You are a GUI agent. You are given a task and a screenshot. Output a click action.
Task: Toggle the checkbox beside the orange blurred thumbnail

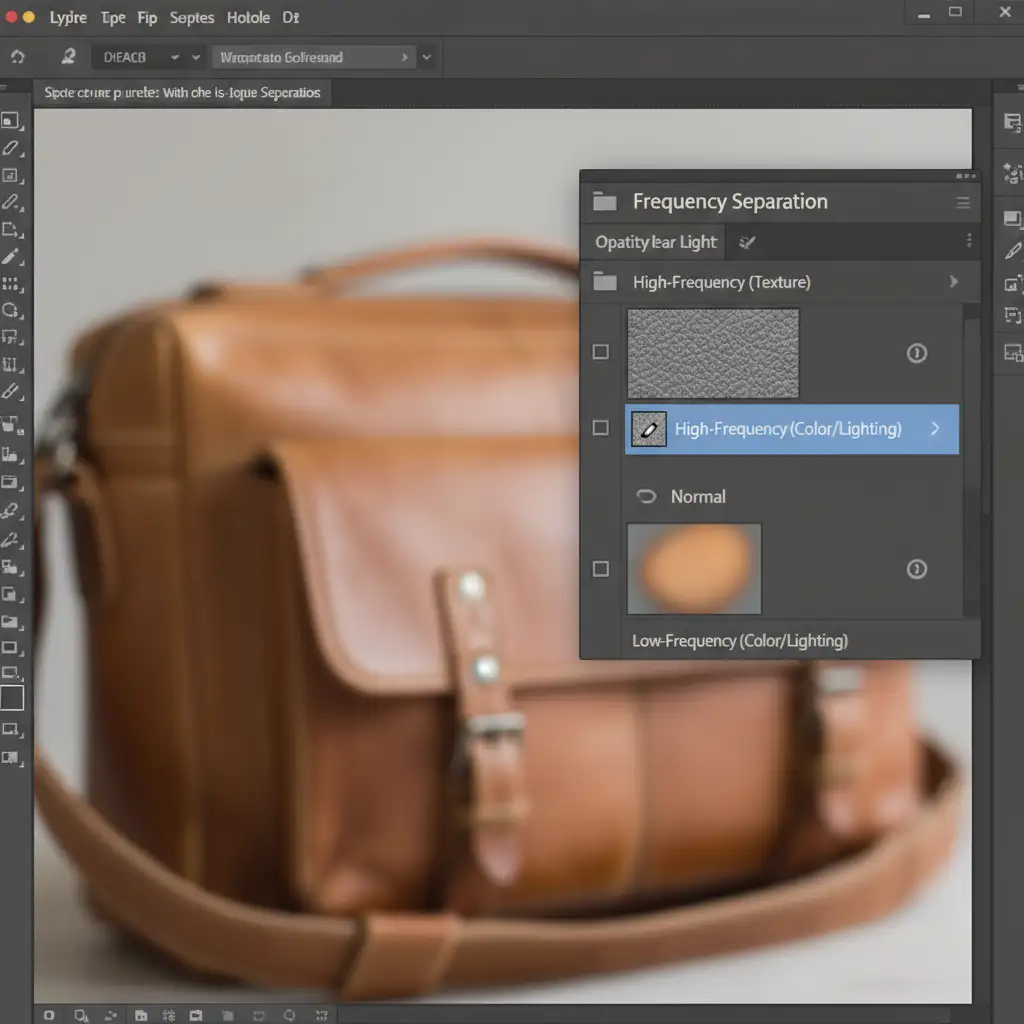[x=600, y=569]
